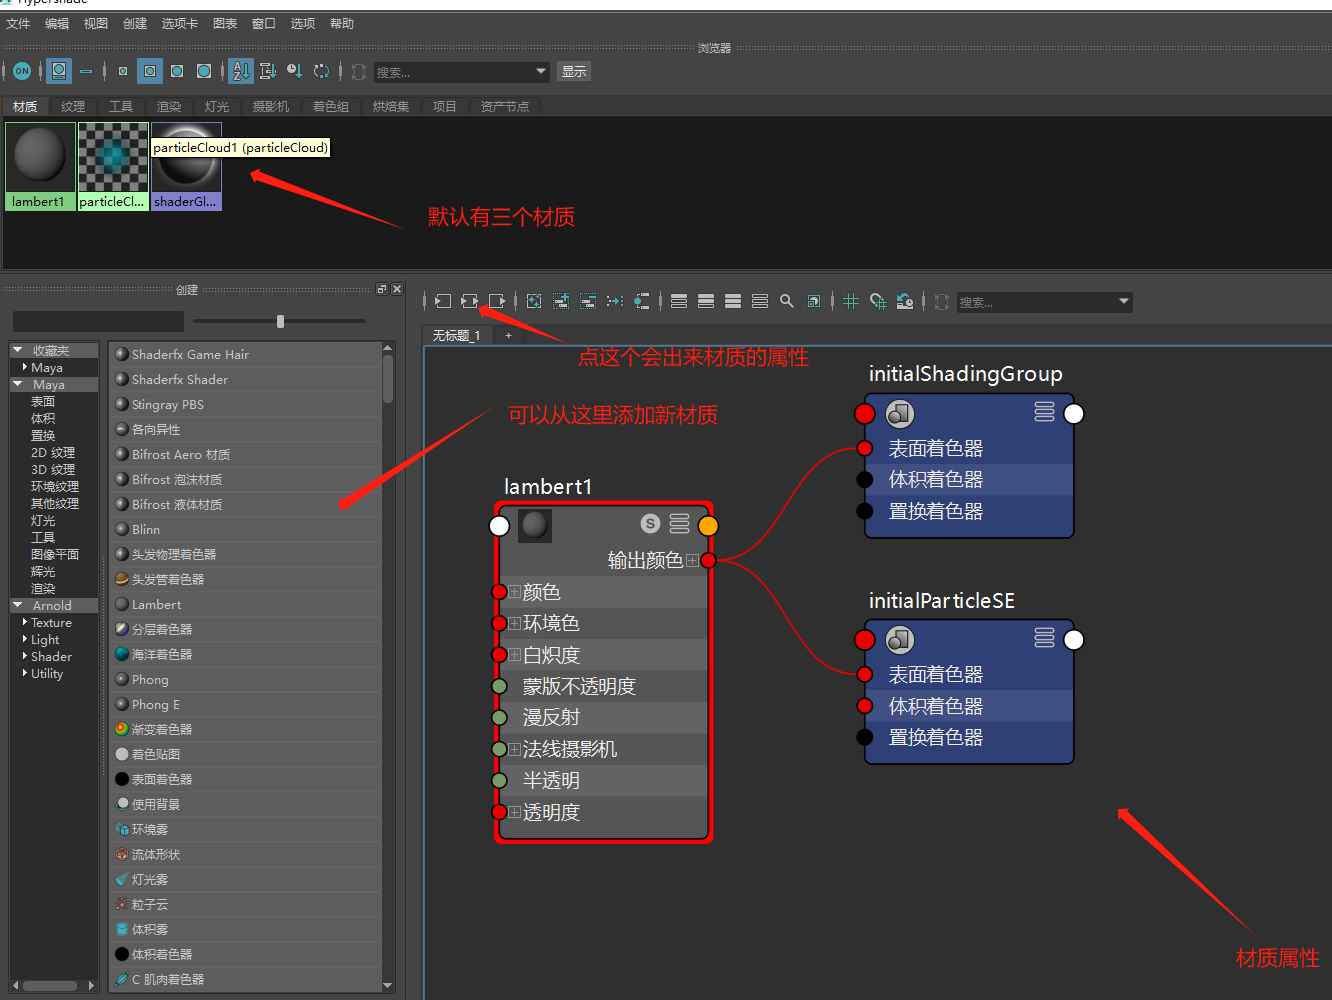Viewport: 1332px width, 1000px height.
Task: Set browser swatches to medium size
Action: [x=150, y=71]
